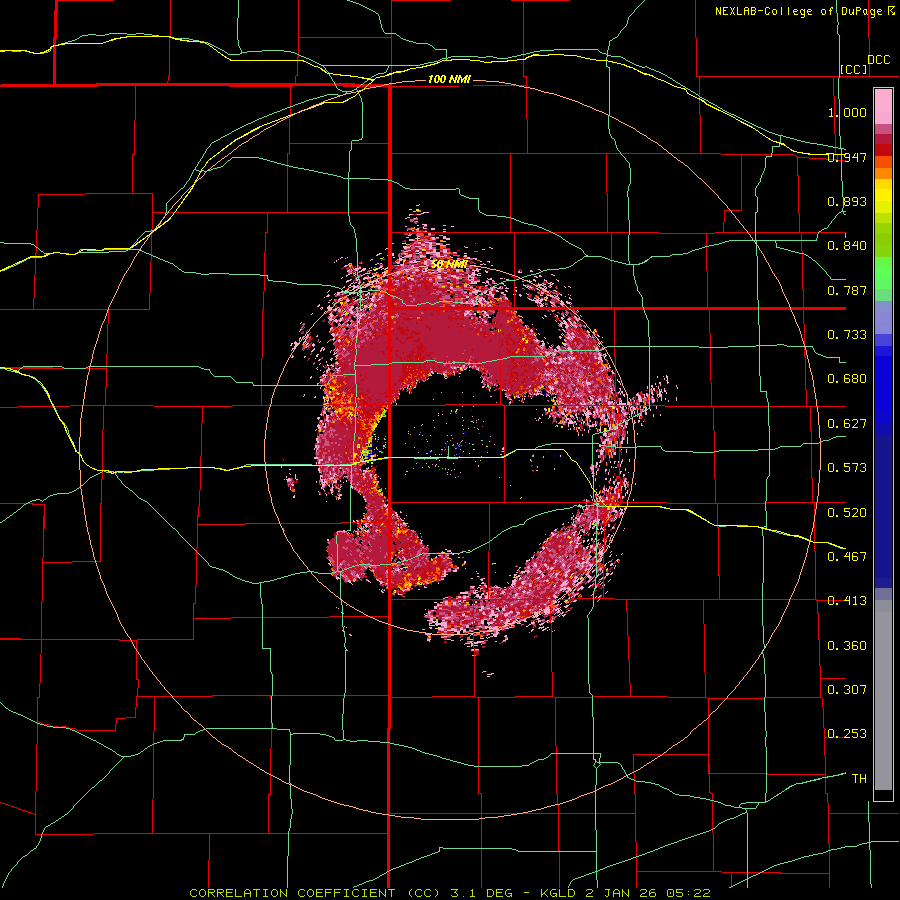This screenshot has height=900, width=900.
Task: Select the 0.413 scale value
Action: click(847, 601)
